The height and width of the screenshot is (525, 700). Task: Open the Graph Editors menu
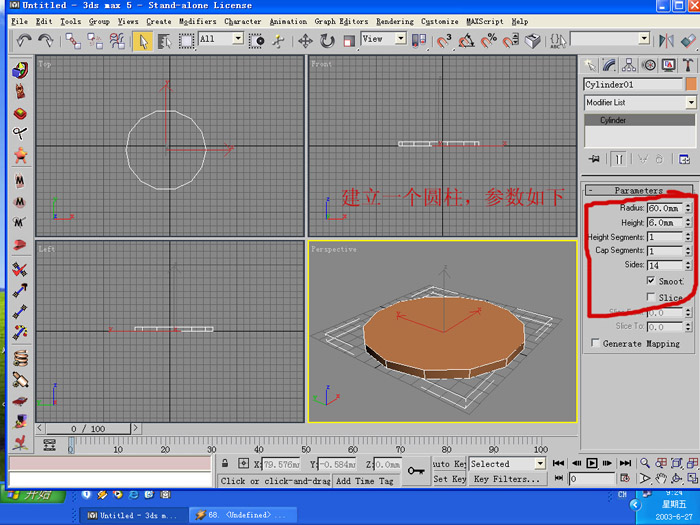(341, 21)
